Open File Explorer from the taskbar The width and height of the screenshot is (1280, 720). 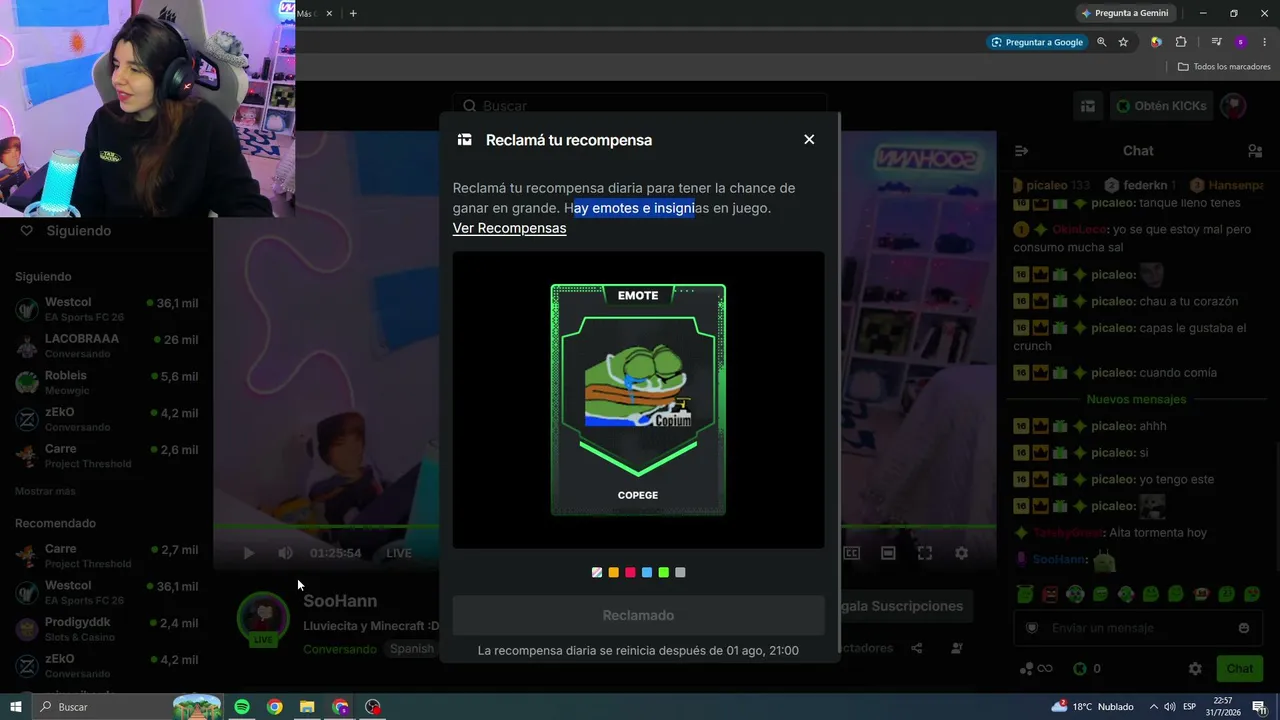click(x=307, y=707)
